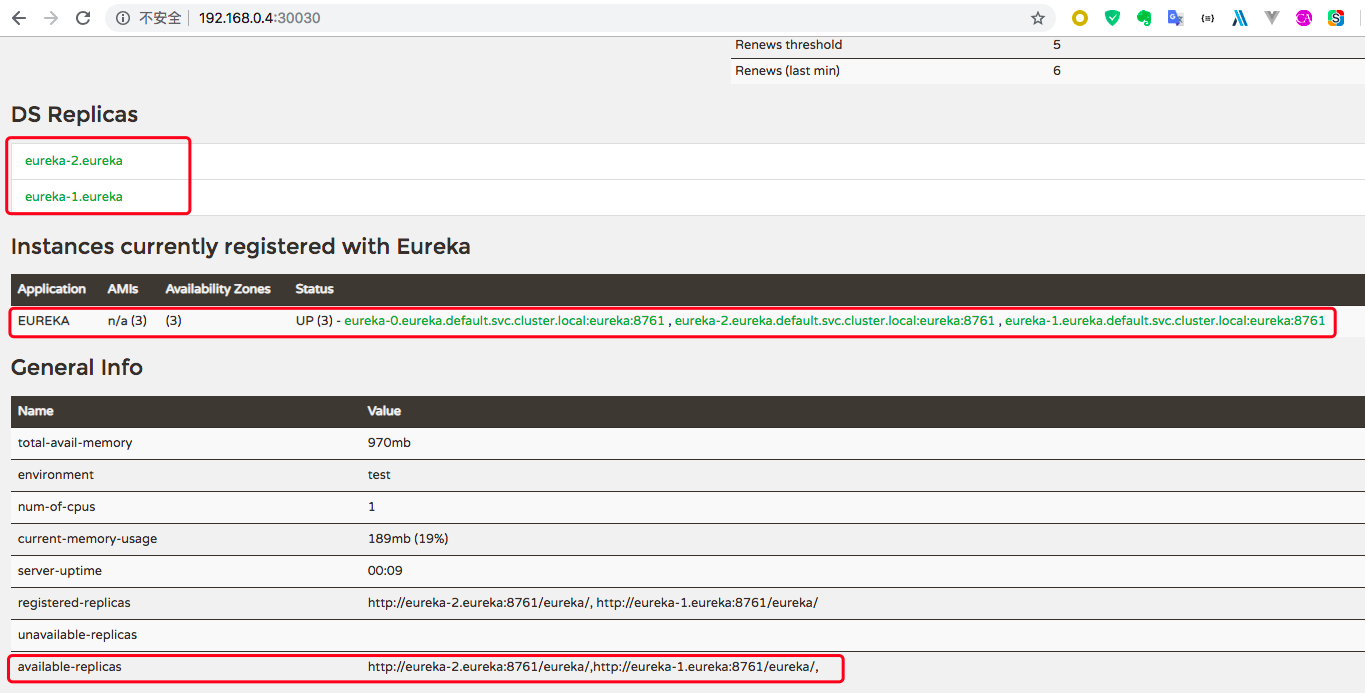
Task: Click the Availability Zones column header
Action: coord(218,289)
